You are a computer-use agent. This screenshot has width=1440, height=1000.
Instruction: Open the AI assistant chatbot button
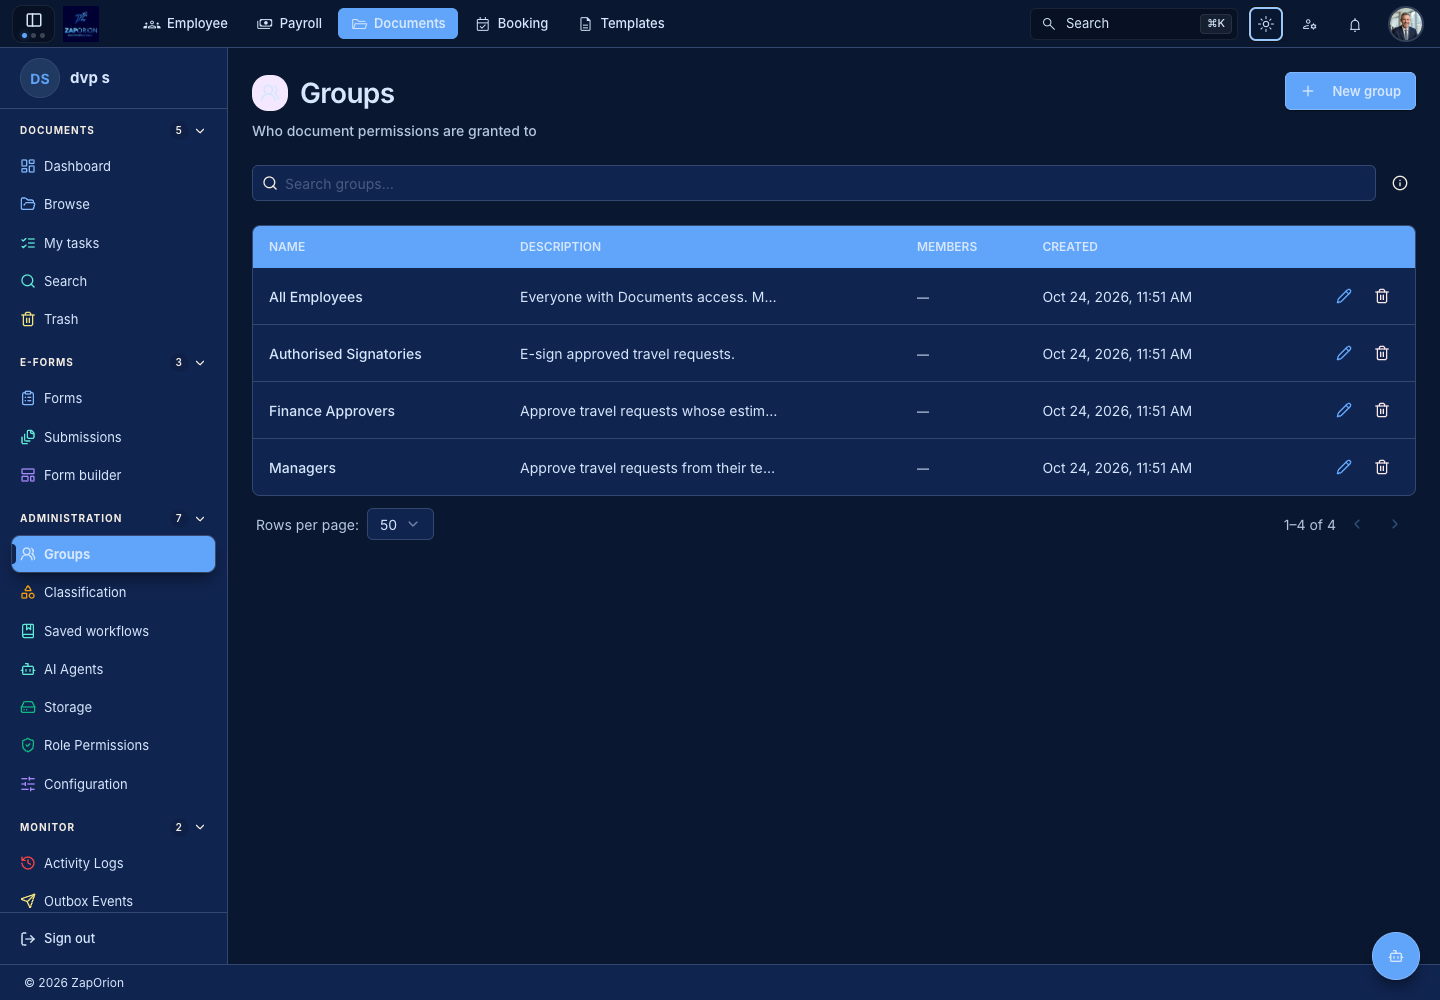coord(1396,956)
